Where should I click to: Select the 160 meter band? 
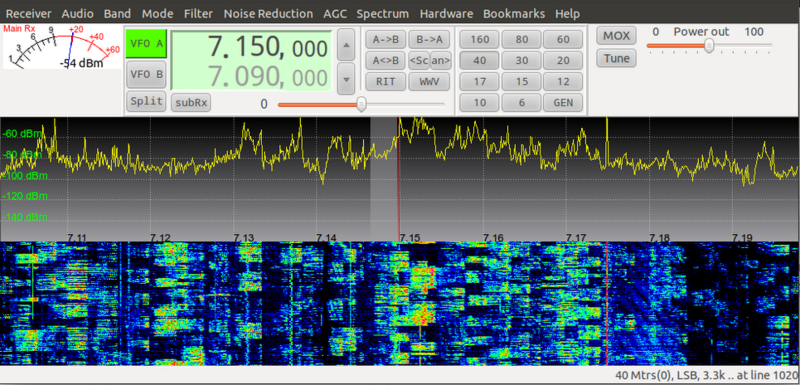click(x=480, y=39)
